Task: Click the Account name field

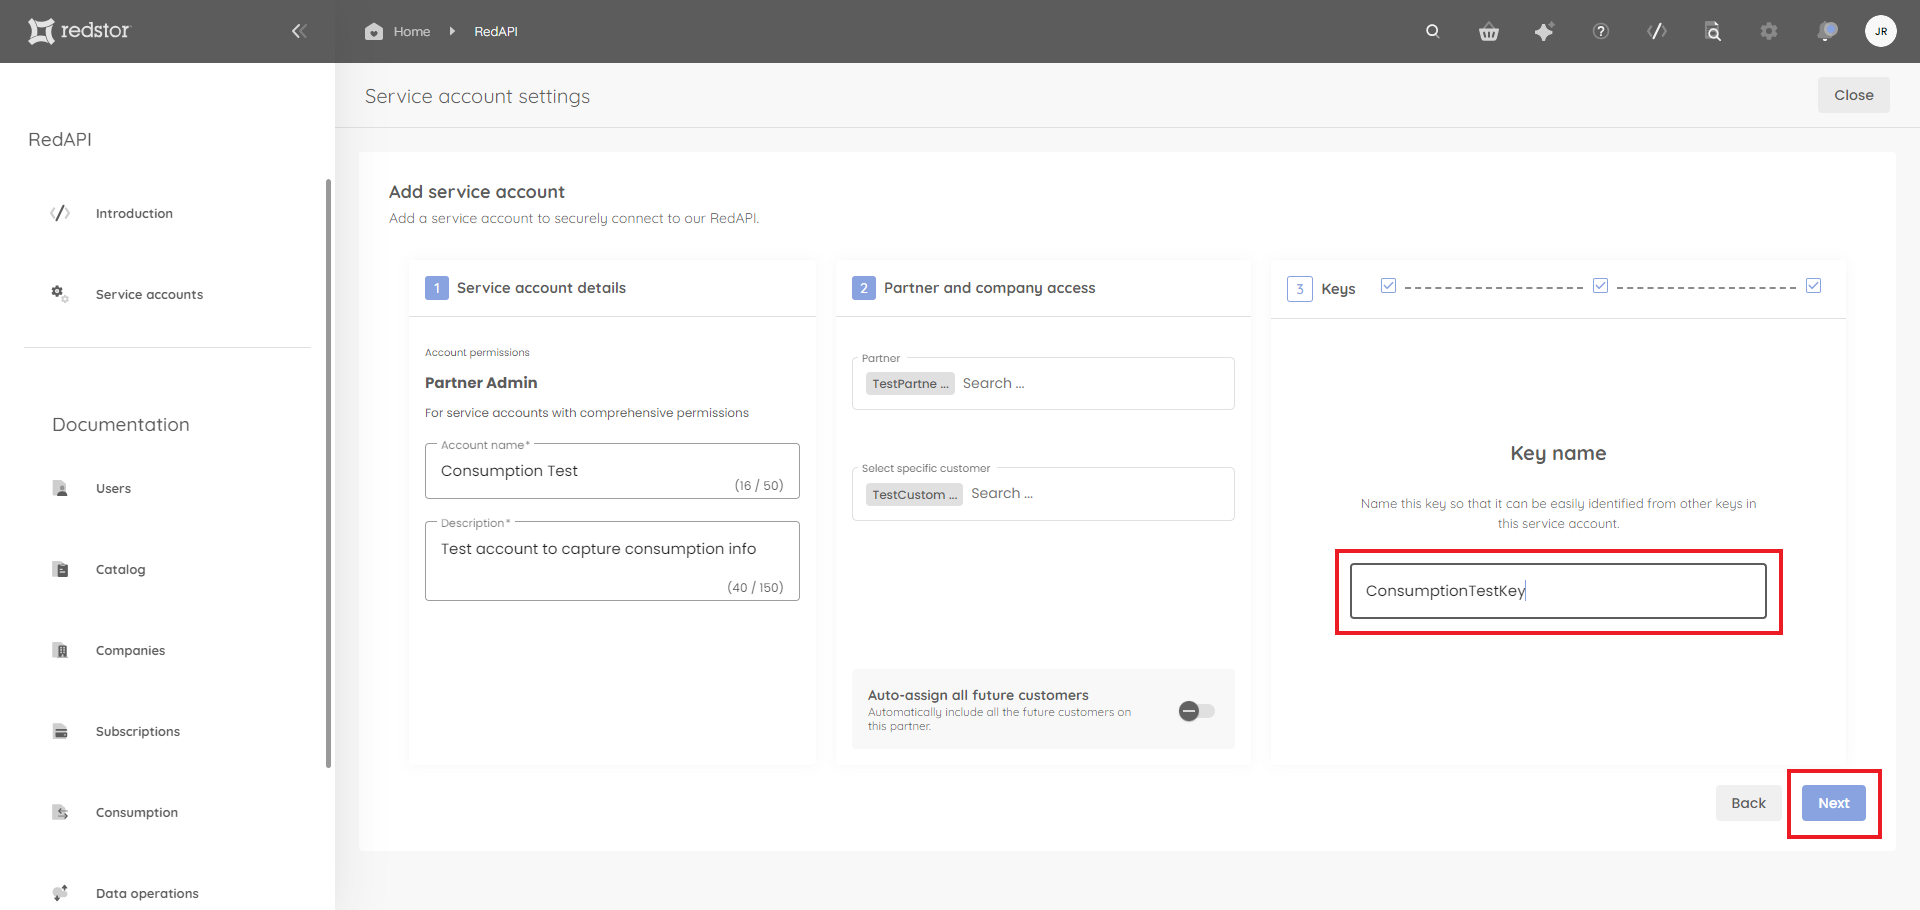Action: pos(612,471)
